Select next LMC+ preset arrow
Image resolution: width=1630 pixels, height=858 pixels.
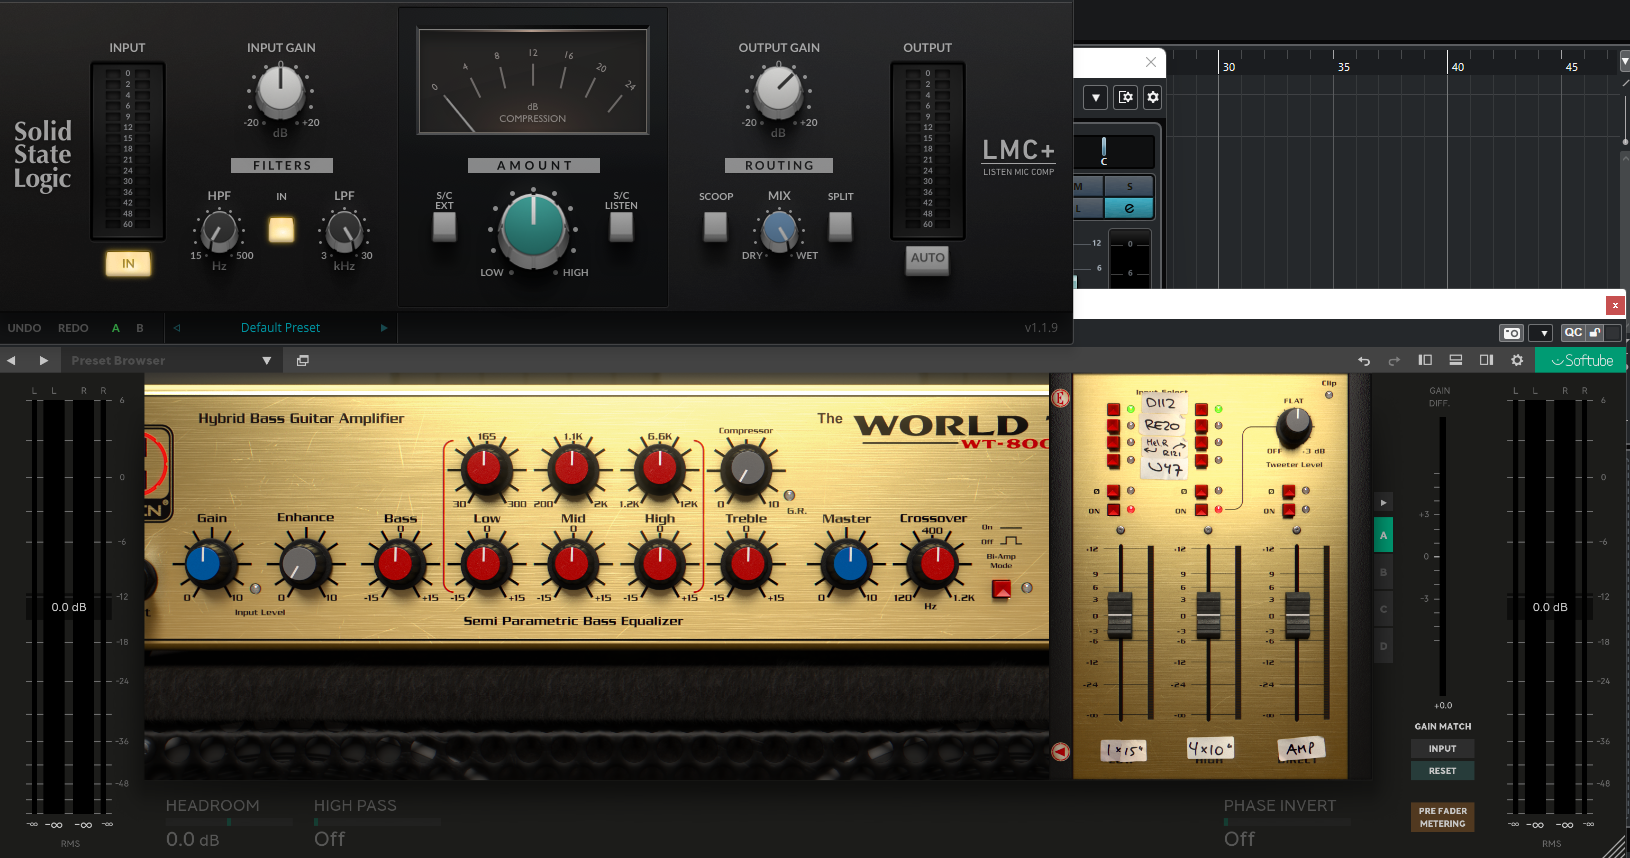pos(383,328)
